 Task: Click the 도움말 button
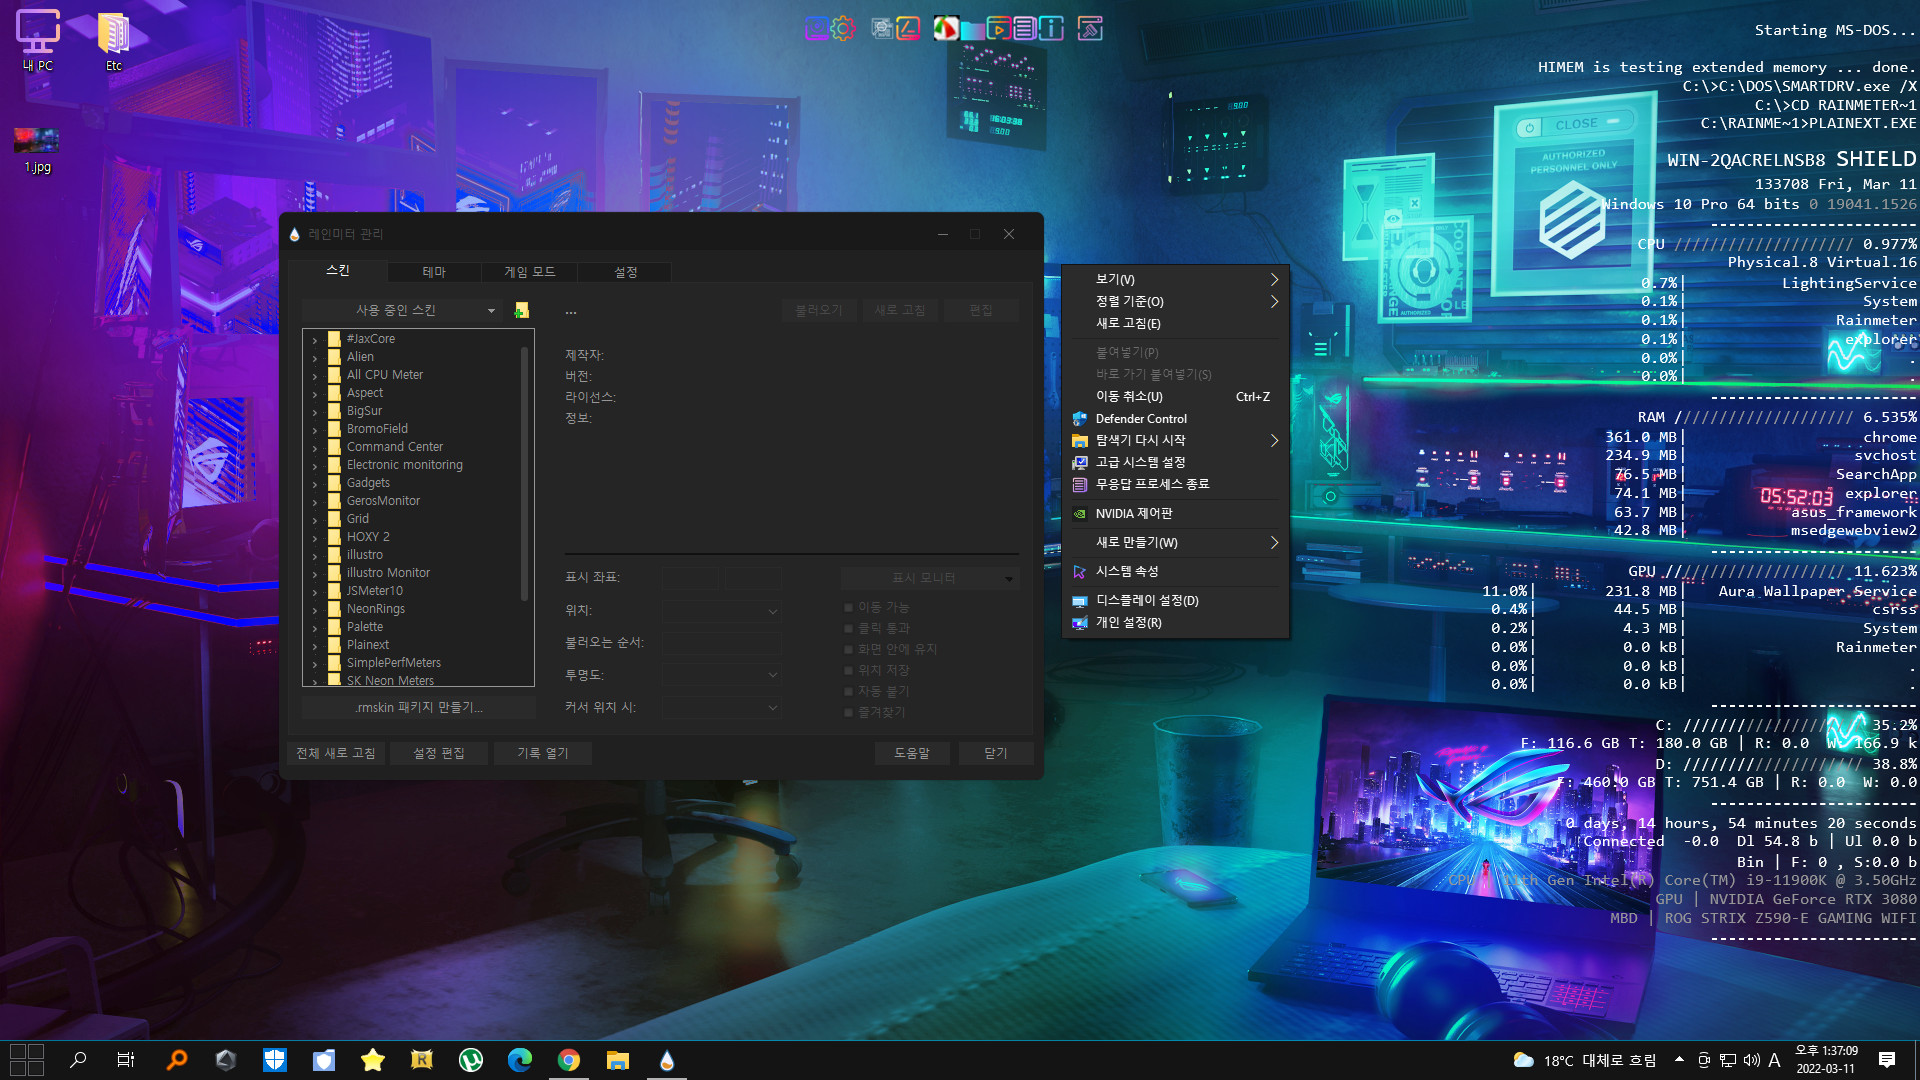(x=912, y=753)
